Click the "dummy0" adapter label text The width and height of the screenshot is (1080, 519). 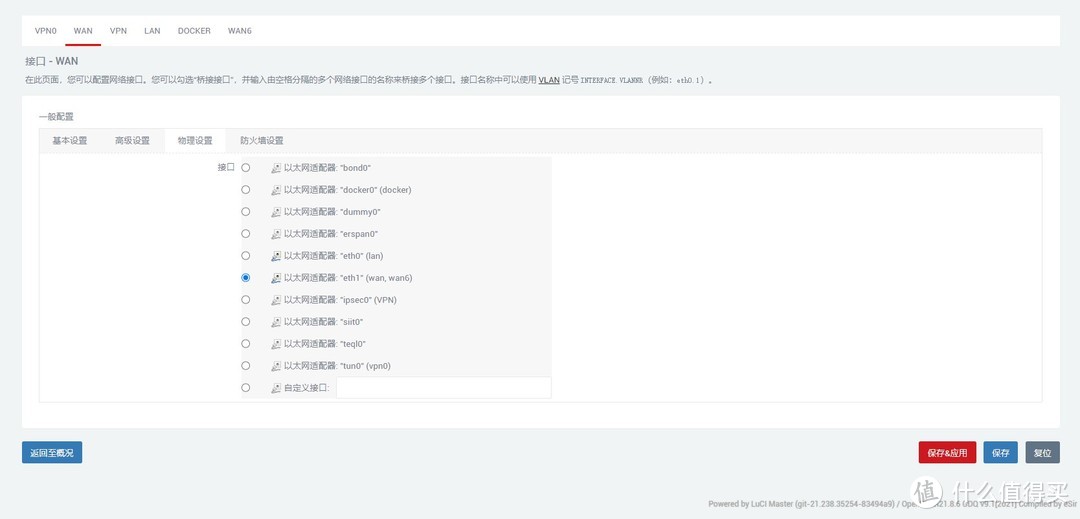point(333,212)
